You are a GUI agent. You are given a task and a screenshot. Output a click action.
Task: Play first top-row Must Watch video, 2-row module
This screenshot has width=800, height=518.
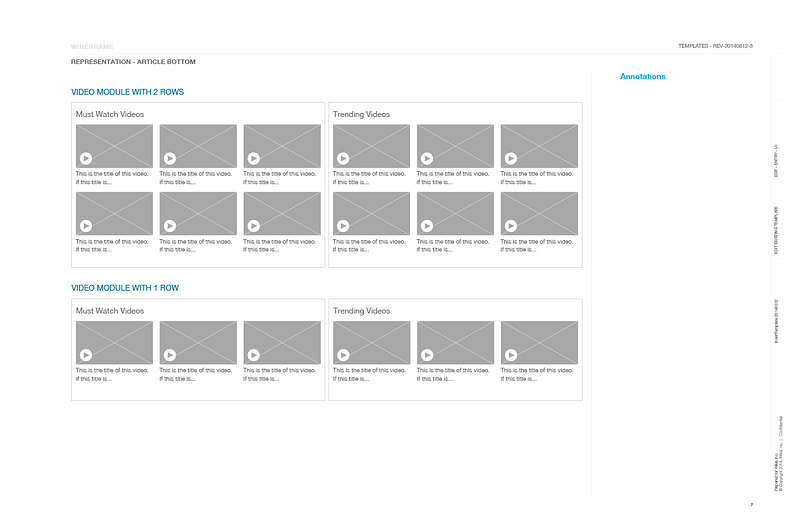(x=86, y=159)
